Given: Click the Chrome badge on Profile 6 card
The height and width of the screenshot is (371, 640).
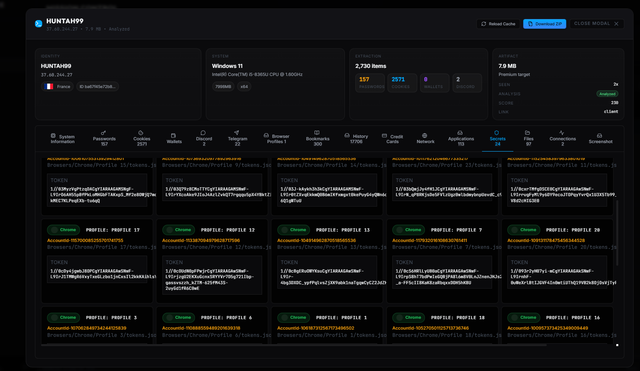Looking at the screenshot, I should [x=178, y=318].
